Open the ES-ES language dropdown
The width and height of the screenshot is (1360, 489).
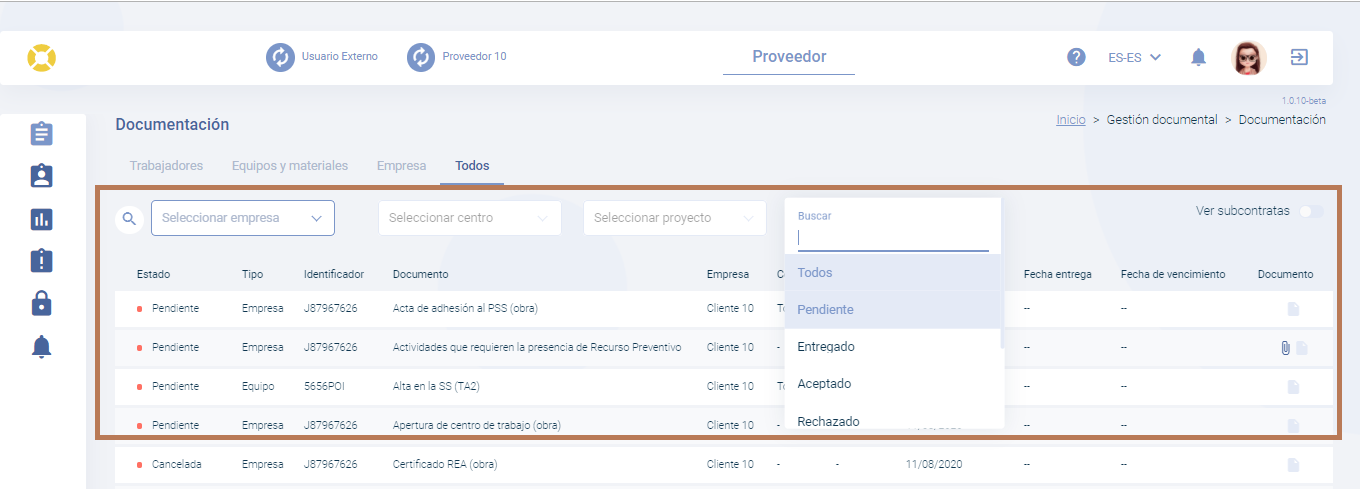pos(1134,57)
